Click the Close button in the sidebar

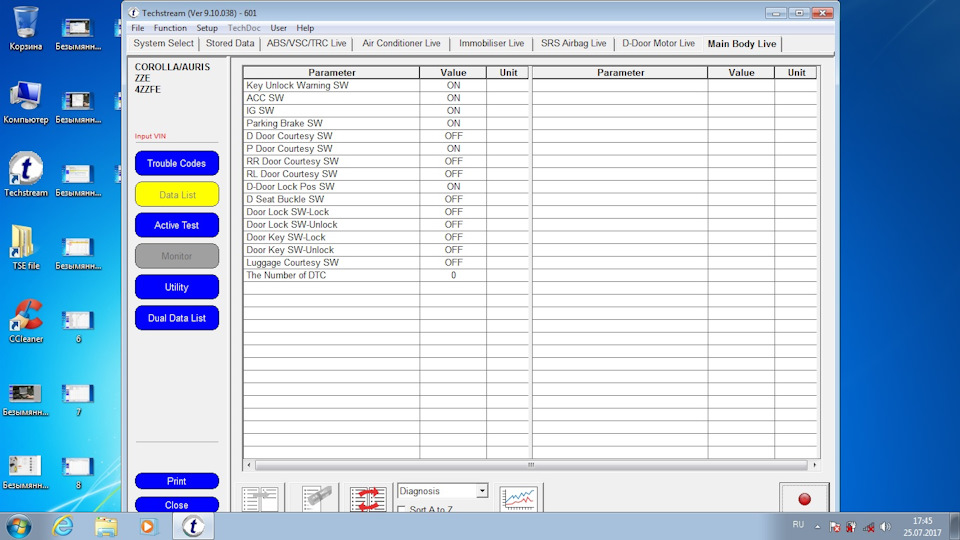[176, 504]
